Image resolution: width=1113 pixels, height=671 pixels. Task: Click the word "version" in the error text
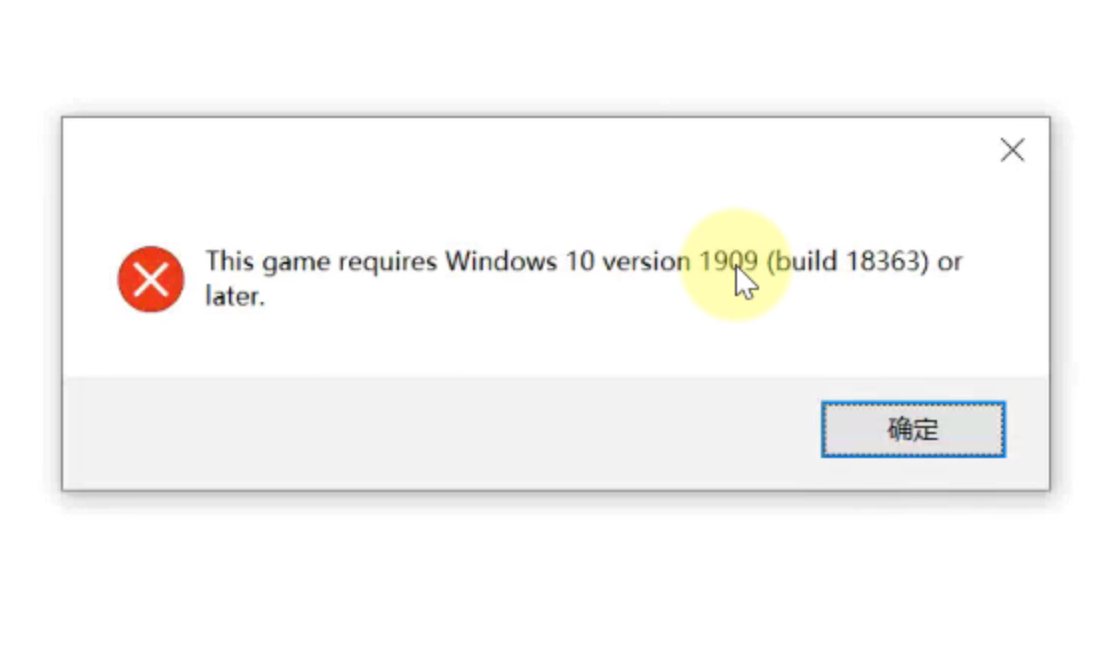[646, 261]
